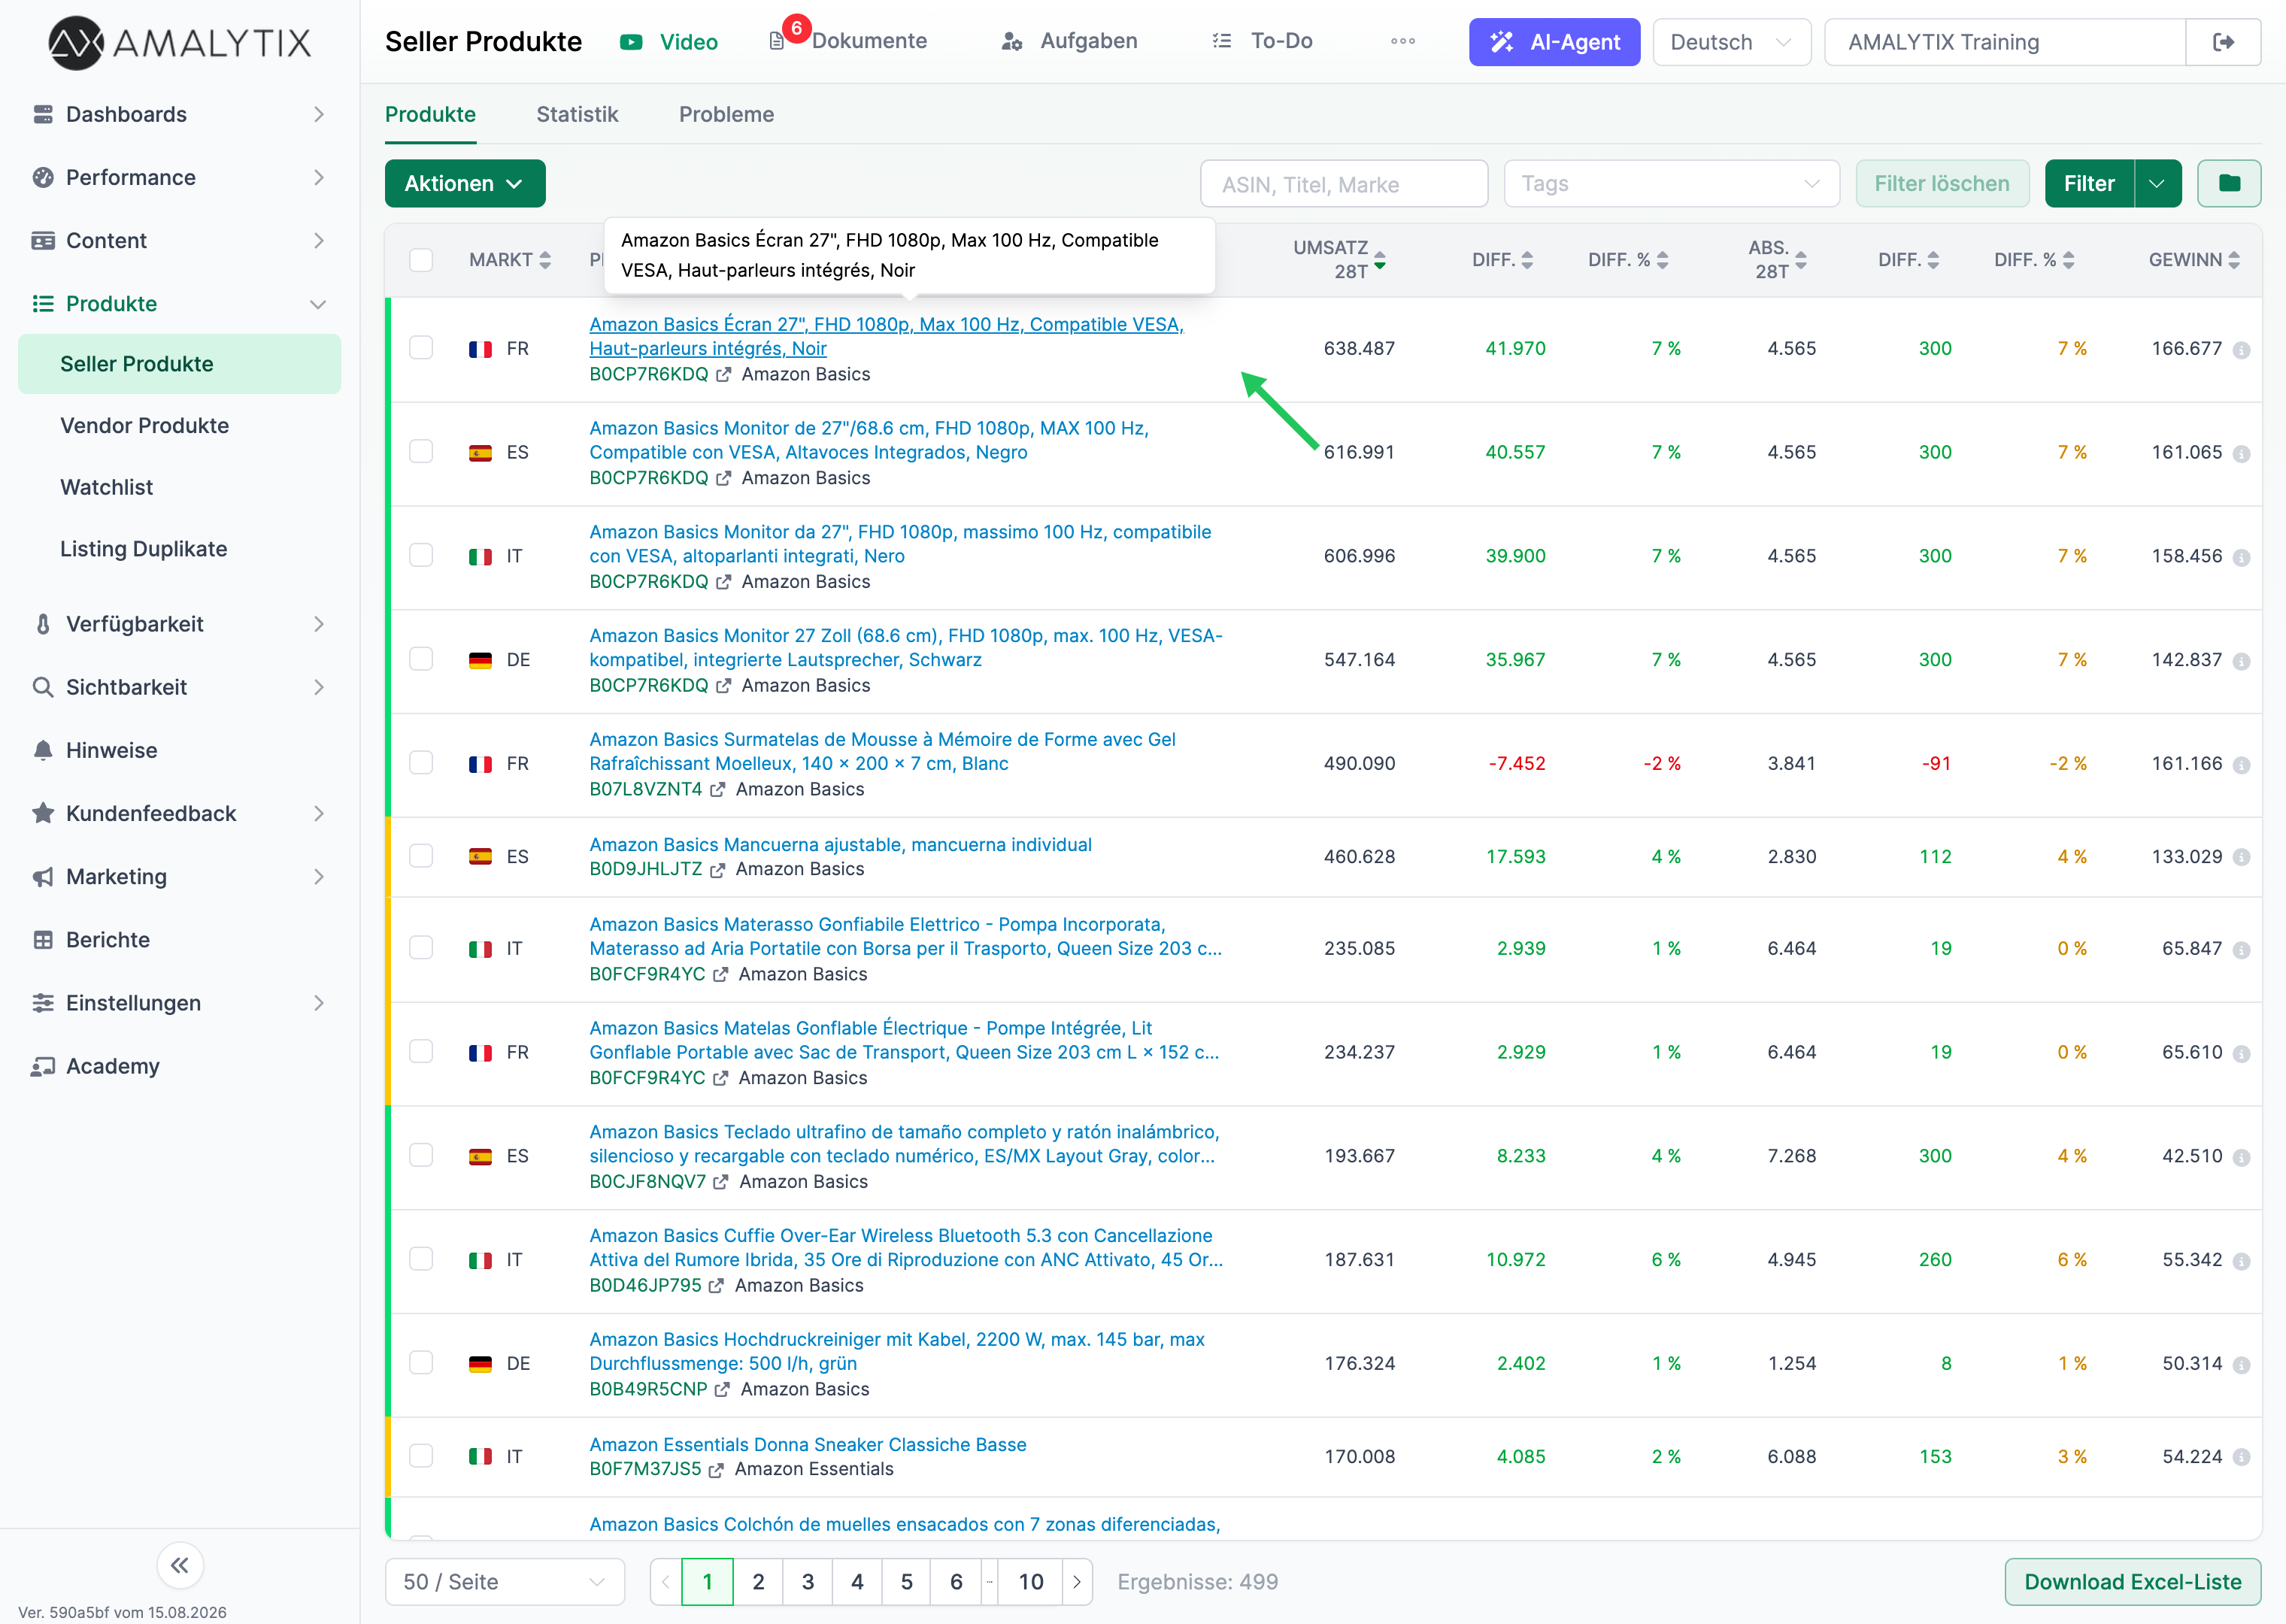Image resolution: width=2286 pixels, height=1624 pixels.
Task: Sort by UMSATZ 28T column sort icon
Action: [x=1380, y=260]
